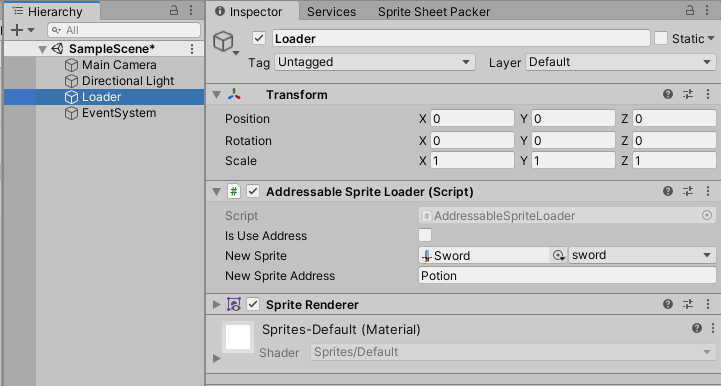Open the Layer dropdown set to Default
This screenshot has width=721, height=386.
coord(620,62)
